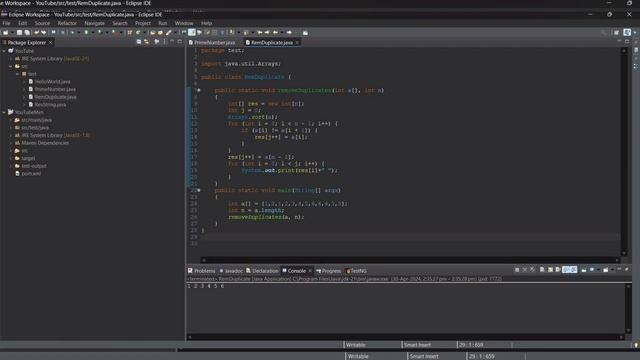Open the Progress tab
The height and width of the screenshot is (360, 640).
pos(328,271)
